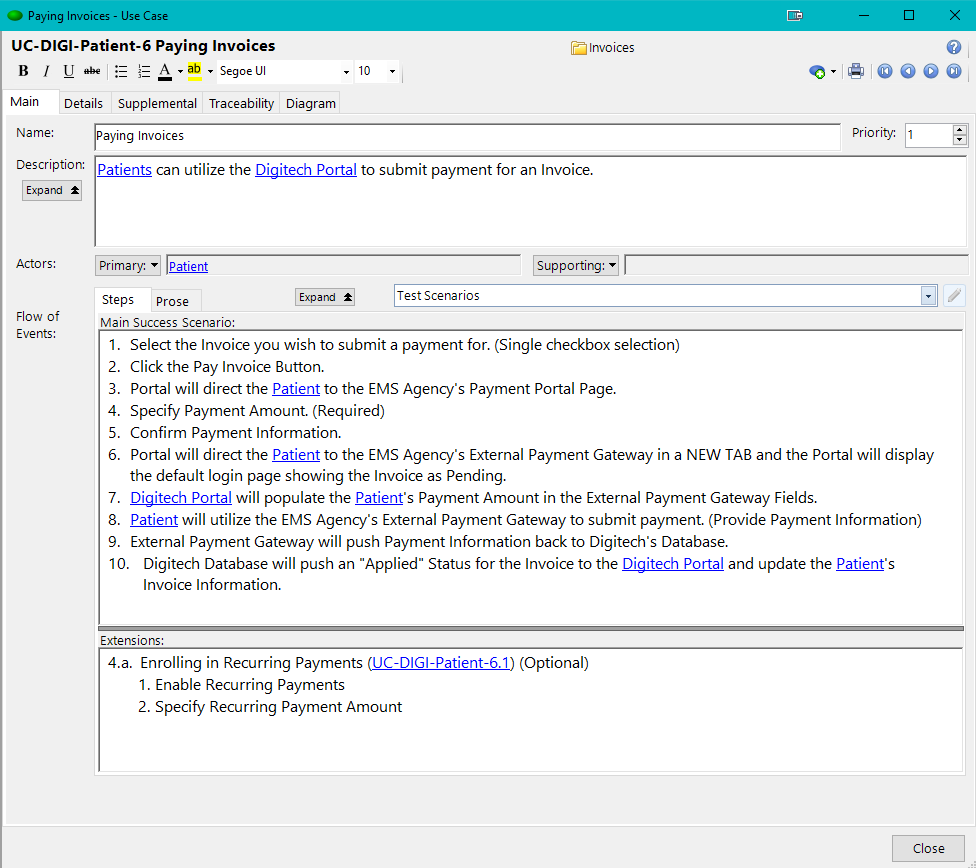
Task: Open the Traceability tab
Action: pos(242,103)
